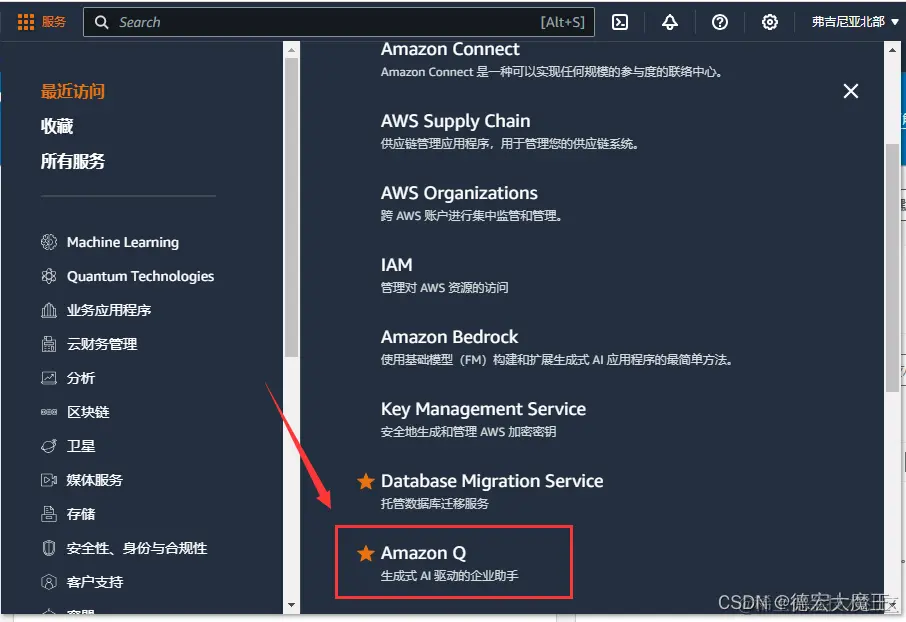Image resolution: width=906 pixels, height=622 pixels.
Task: Open the services grid icon
Action: pyautogui.click(x=25, y=22)
